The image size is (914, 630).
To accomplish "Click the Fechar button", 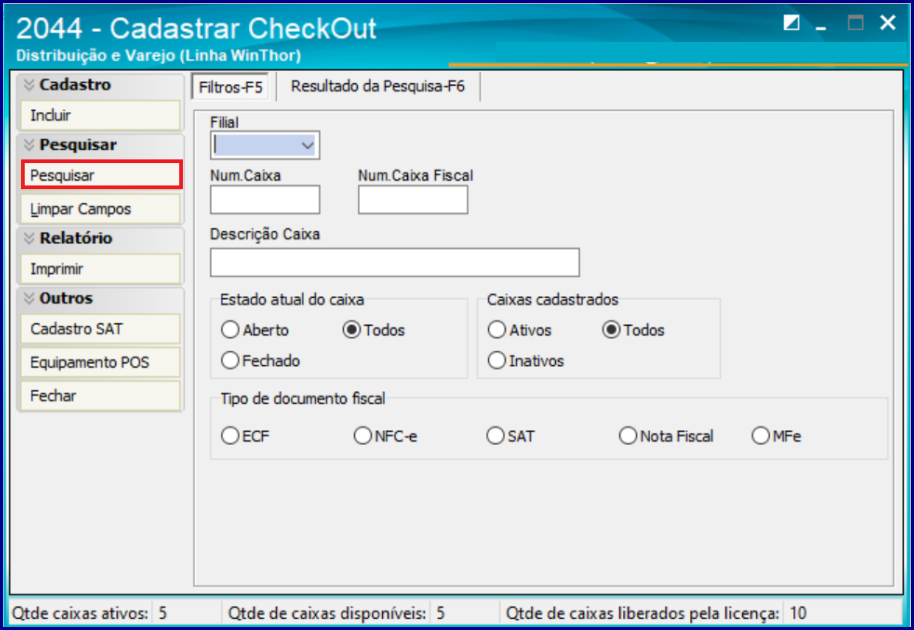I will (101, 396).
